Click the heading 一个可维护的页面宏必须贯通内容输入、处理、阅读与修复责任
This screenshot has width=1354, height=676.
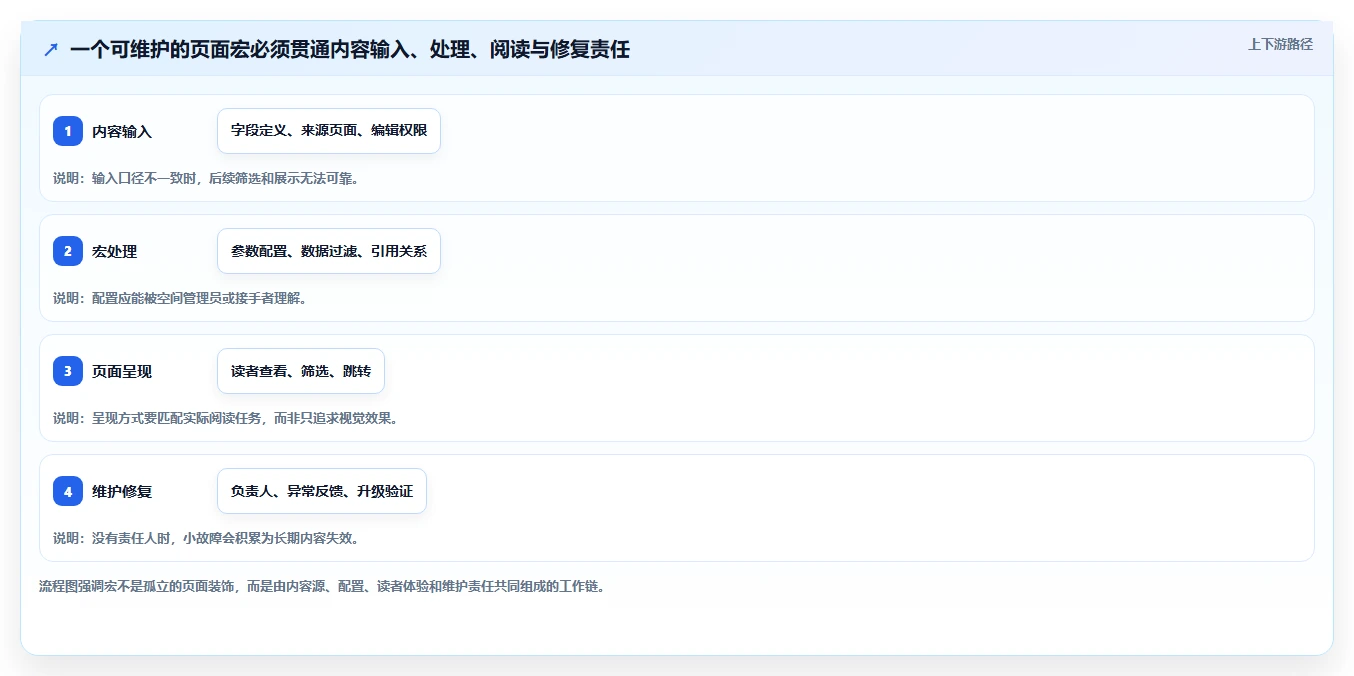350,49
